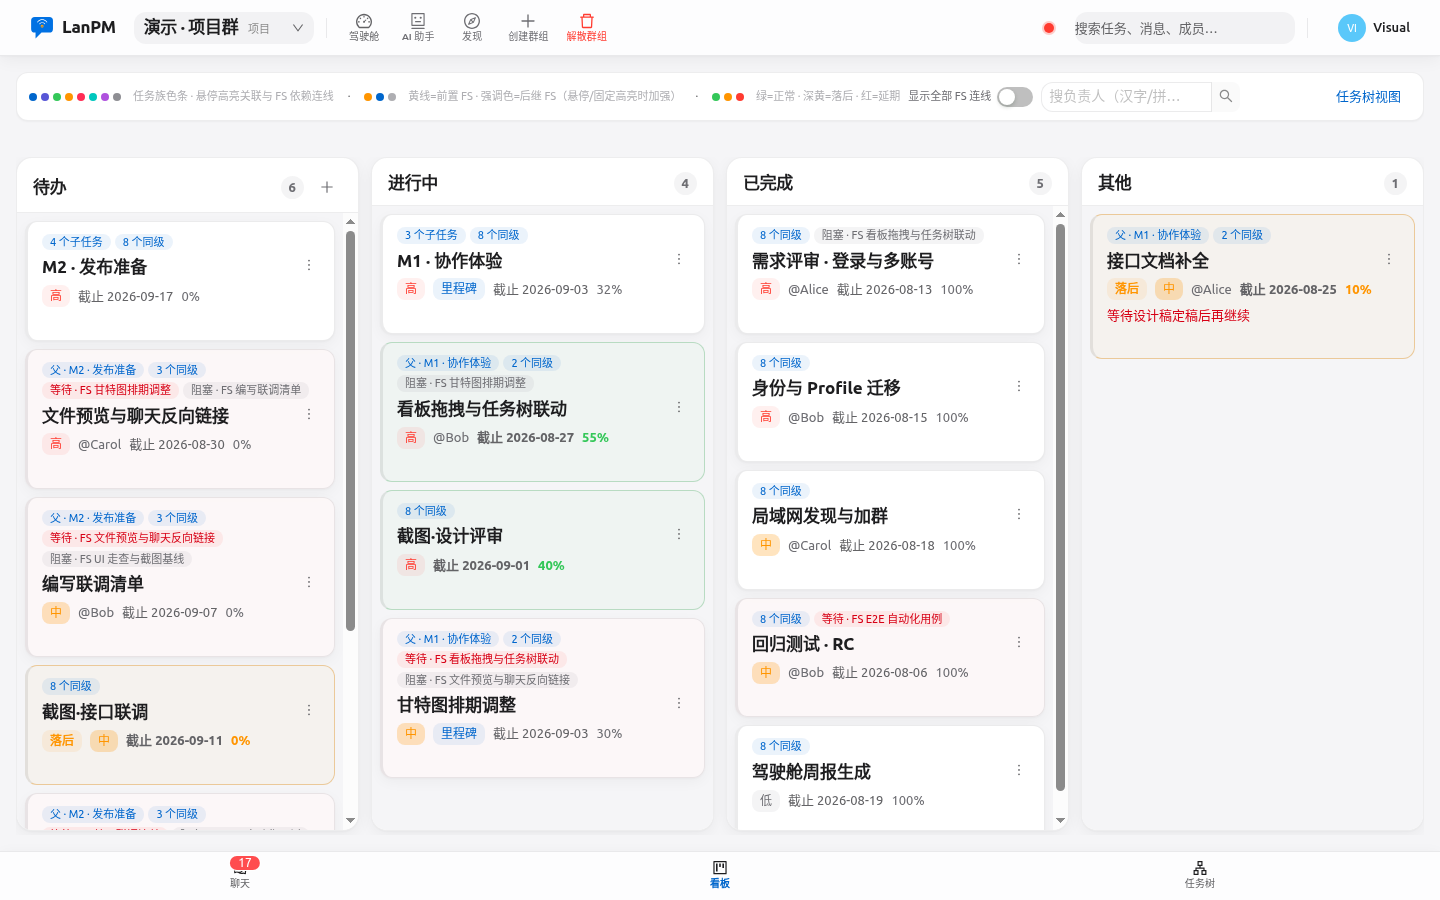Click 落后 tag on 截图·接口联调
This screenshot has height=900, width=1440.
coord(62,741)
